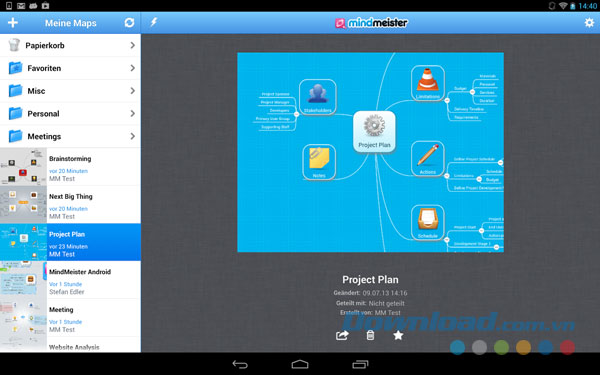600x375 pixels.
Task: Expand Papierkorb row chevron
Action: (x=132, y=45)
